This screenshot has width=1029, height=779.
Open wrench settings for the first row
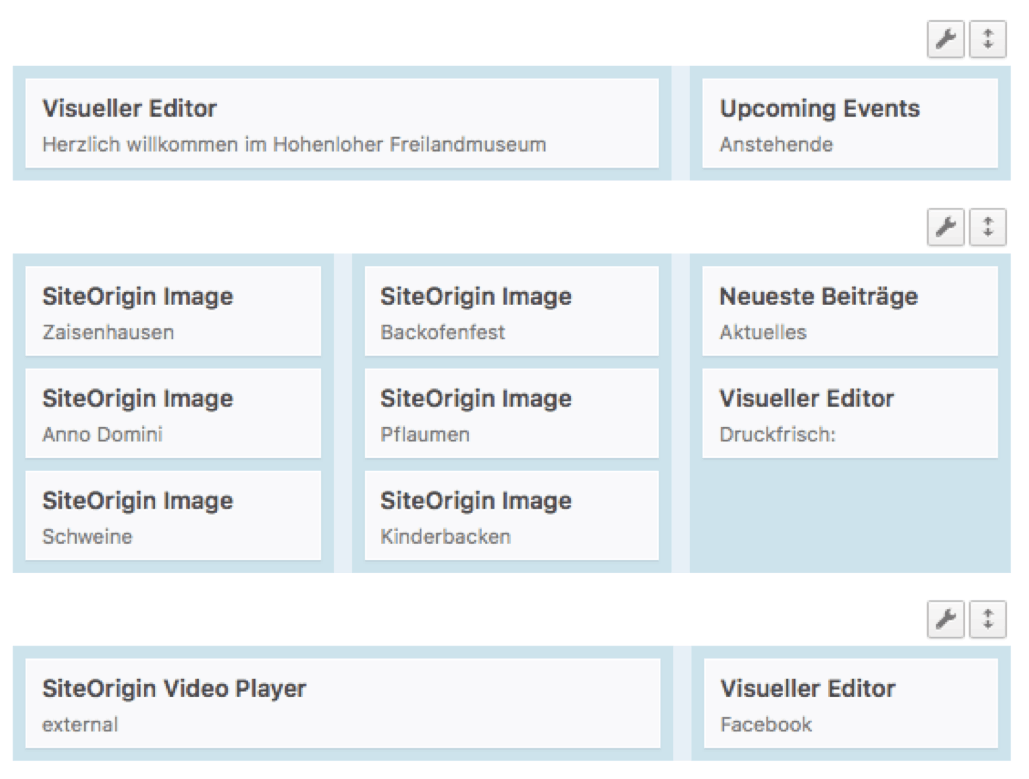pyautogui.click(x=945, y=40)
